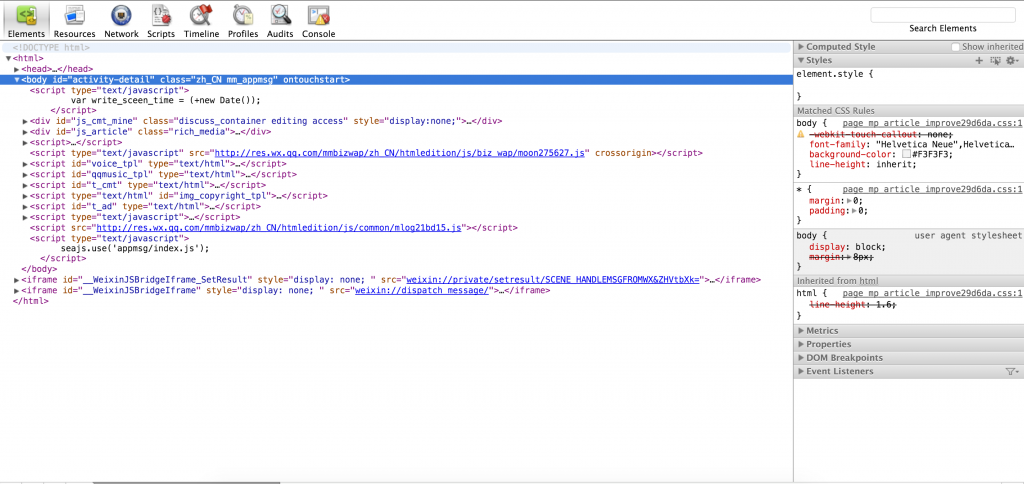
Task: Expand the qqmusic_tpl script node
Action: (25, 174)
